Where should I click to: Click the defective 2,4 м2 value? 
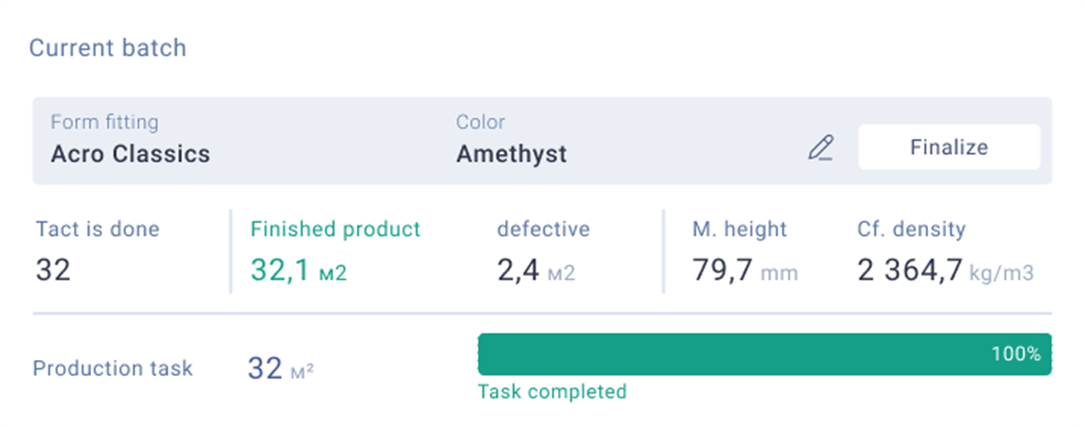pyautogui.click(x=536, y=271)
